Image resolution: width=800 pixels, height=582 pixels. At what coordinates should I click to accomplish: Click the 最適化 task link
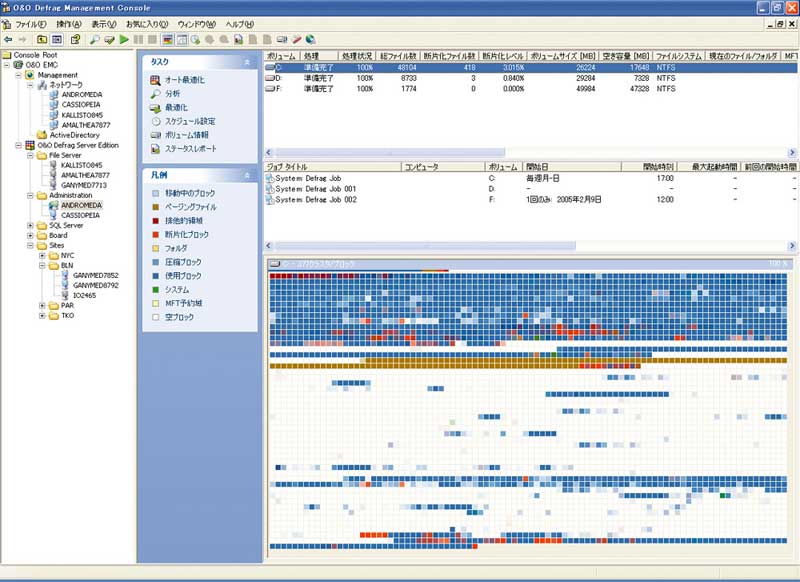[177, 108]
